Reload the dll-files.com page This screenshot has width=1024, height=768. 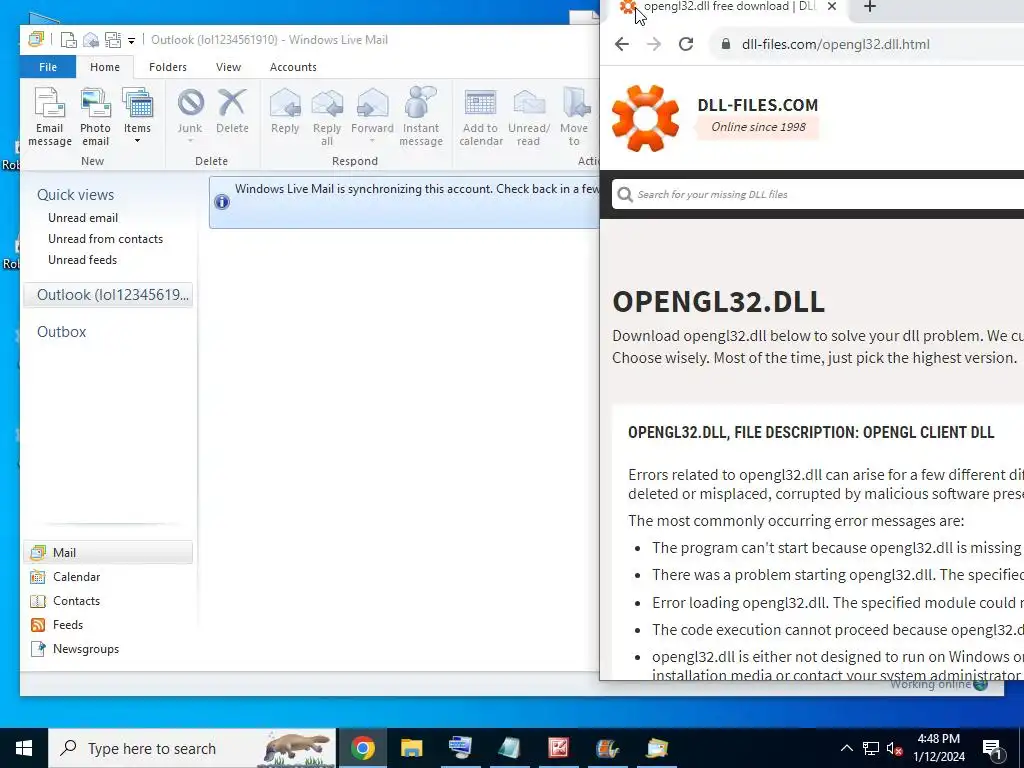tap(686, 44)
